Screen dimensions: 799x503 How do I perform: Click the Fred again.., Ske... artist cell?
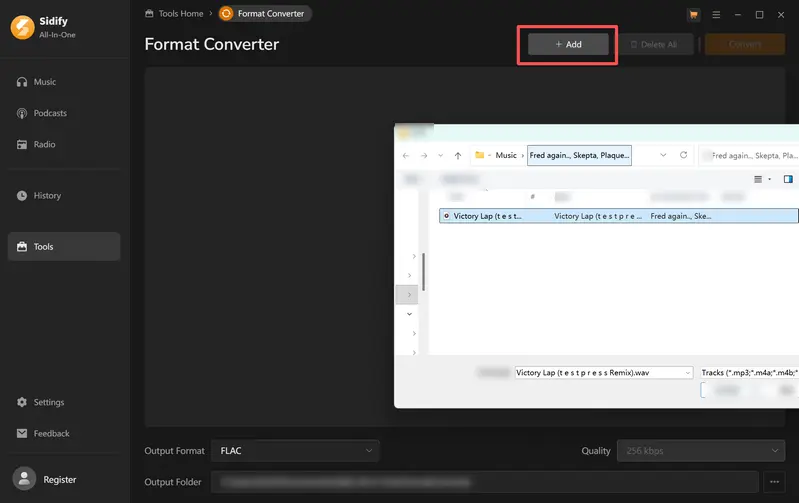(681, 216)
